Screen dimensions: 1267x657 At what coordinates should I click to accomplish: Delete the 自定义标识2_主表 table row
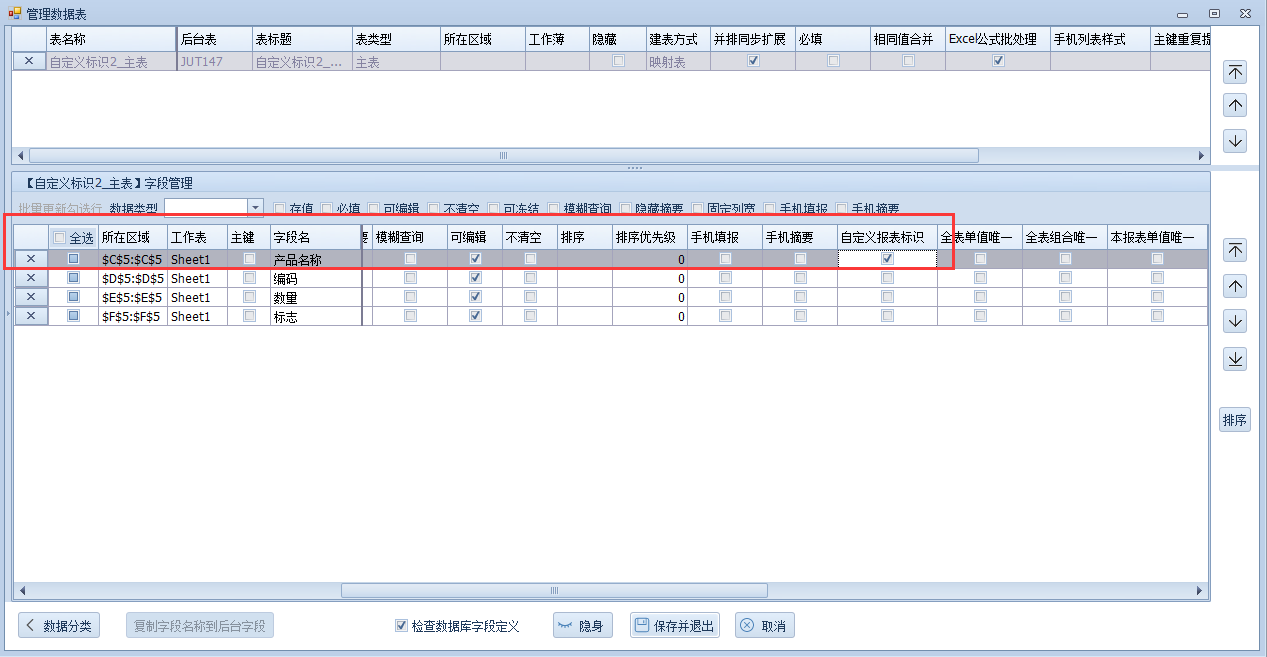[29, 61]
